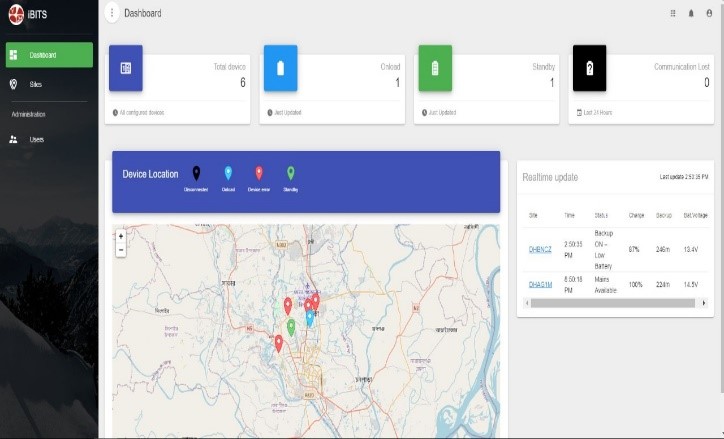
Task: Zoom in on the map
Action: [x=121, y=236]
